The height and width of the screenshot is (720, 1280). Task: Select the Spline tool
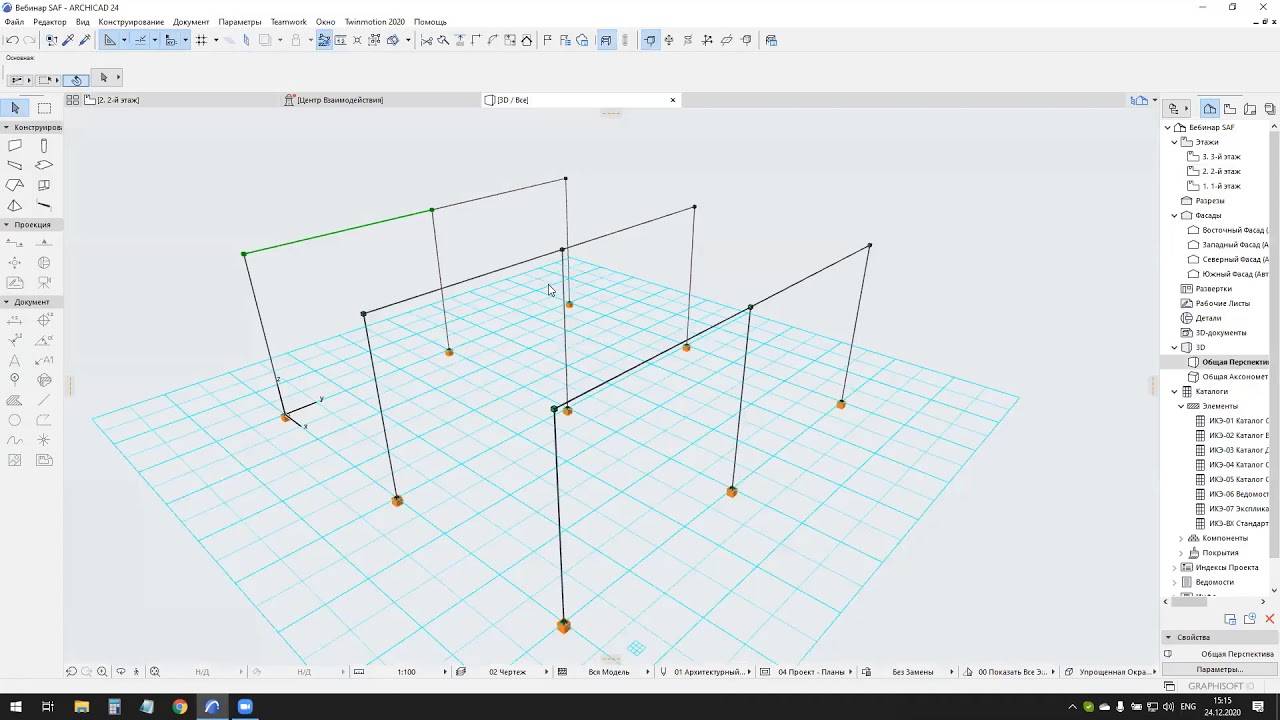[x=15, y=440]
